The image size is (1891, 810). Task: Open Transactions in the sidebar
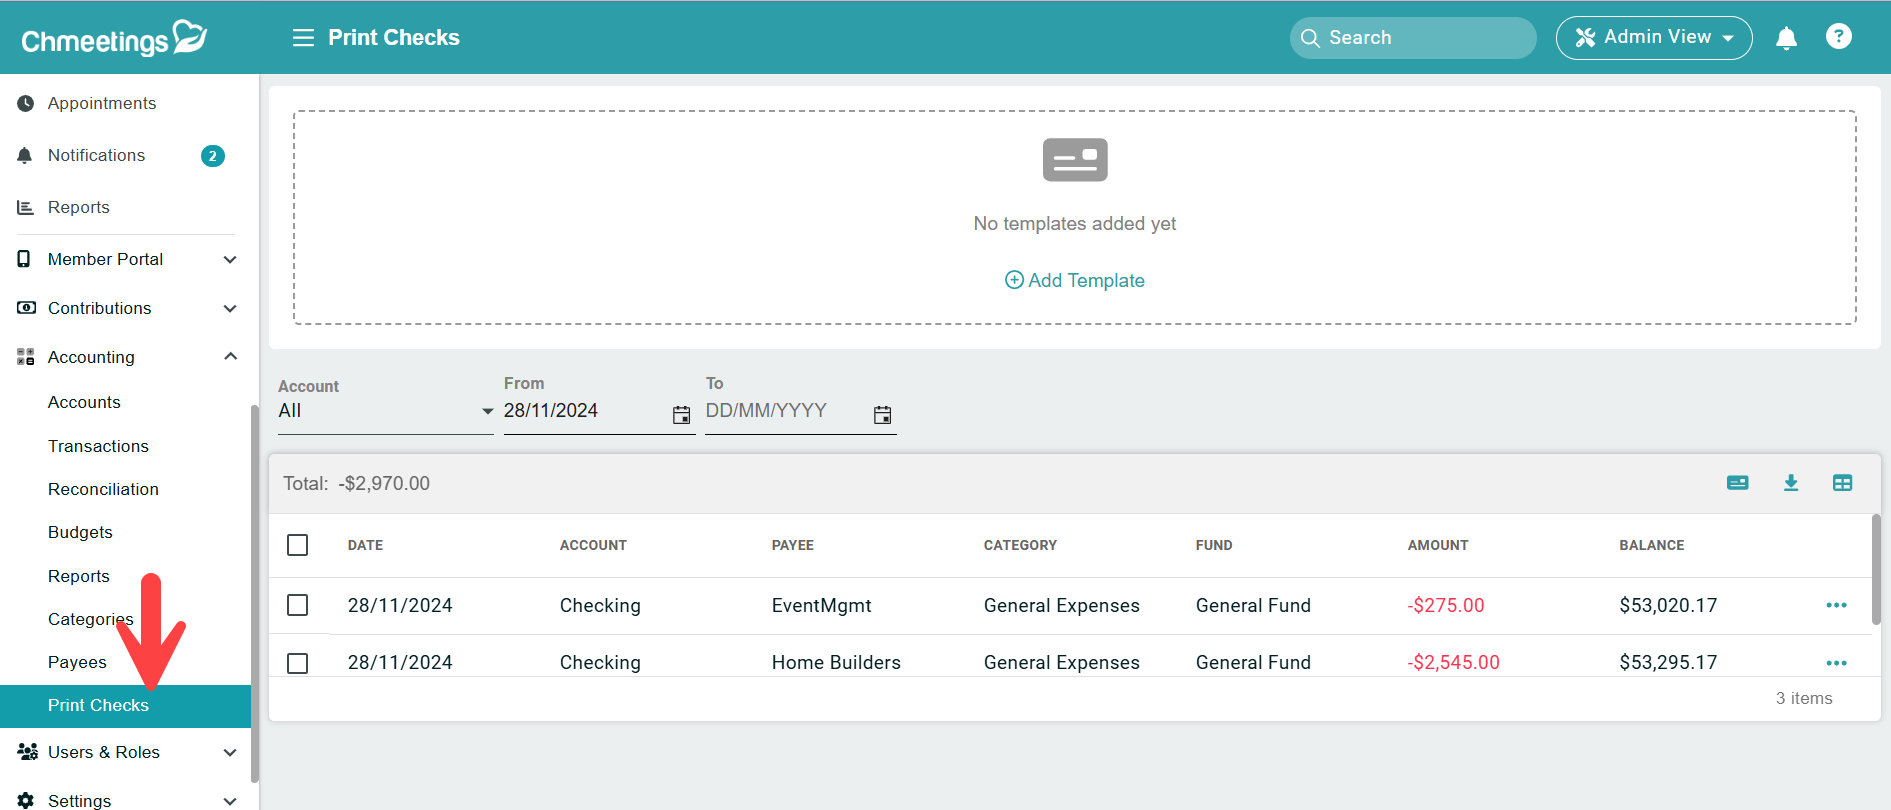tap(98, 446)
